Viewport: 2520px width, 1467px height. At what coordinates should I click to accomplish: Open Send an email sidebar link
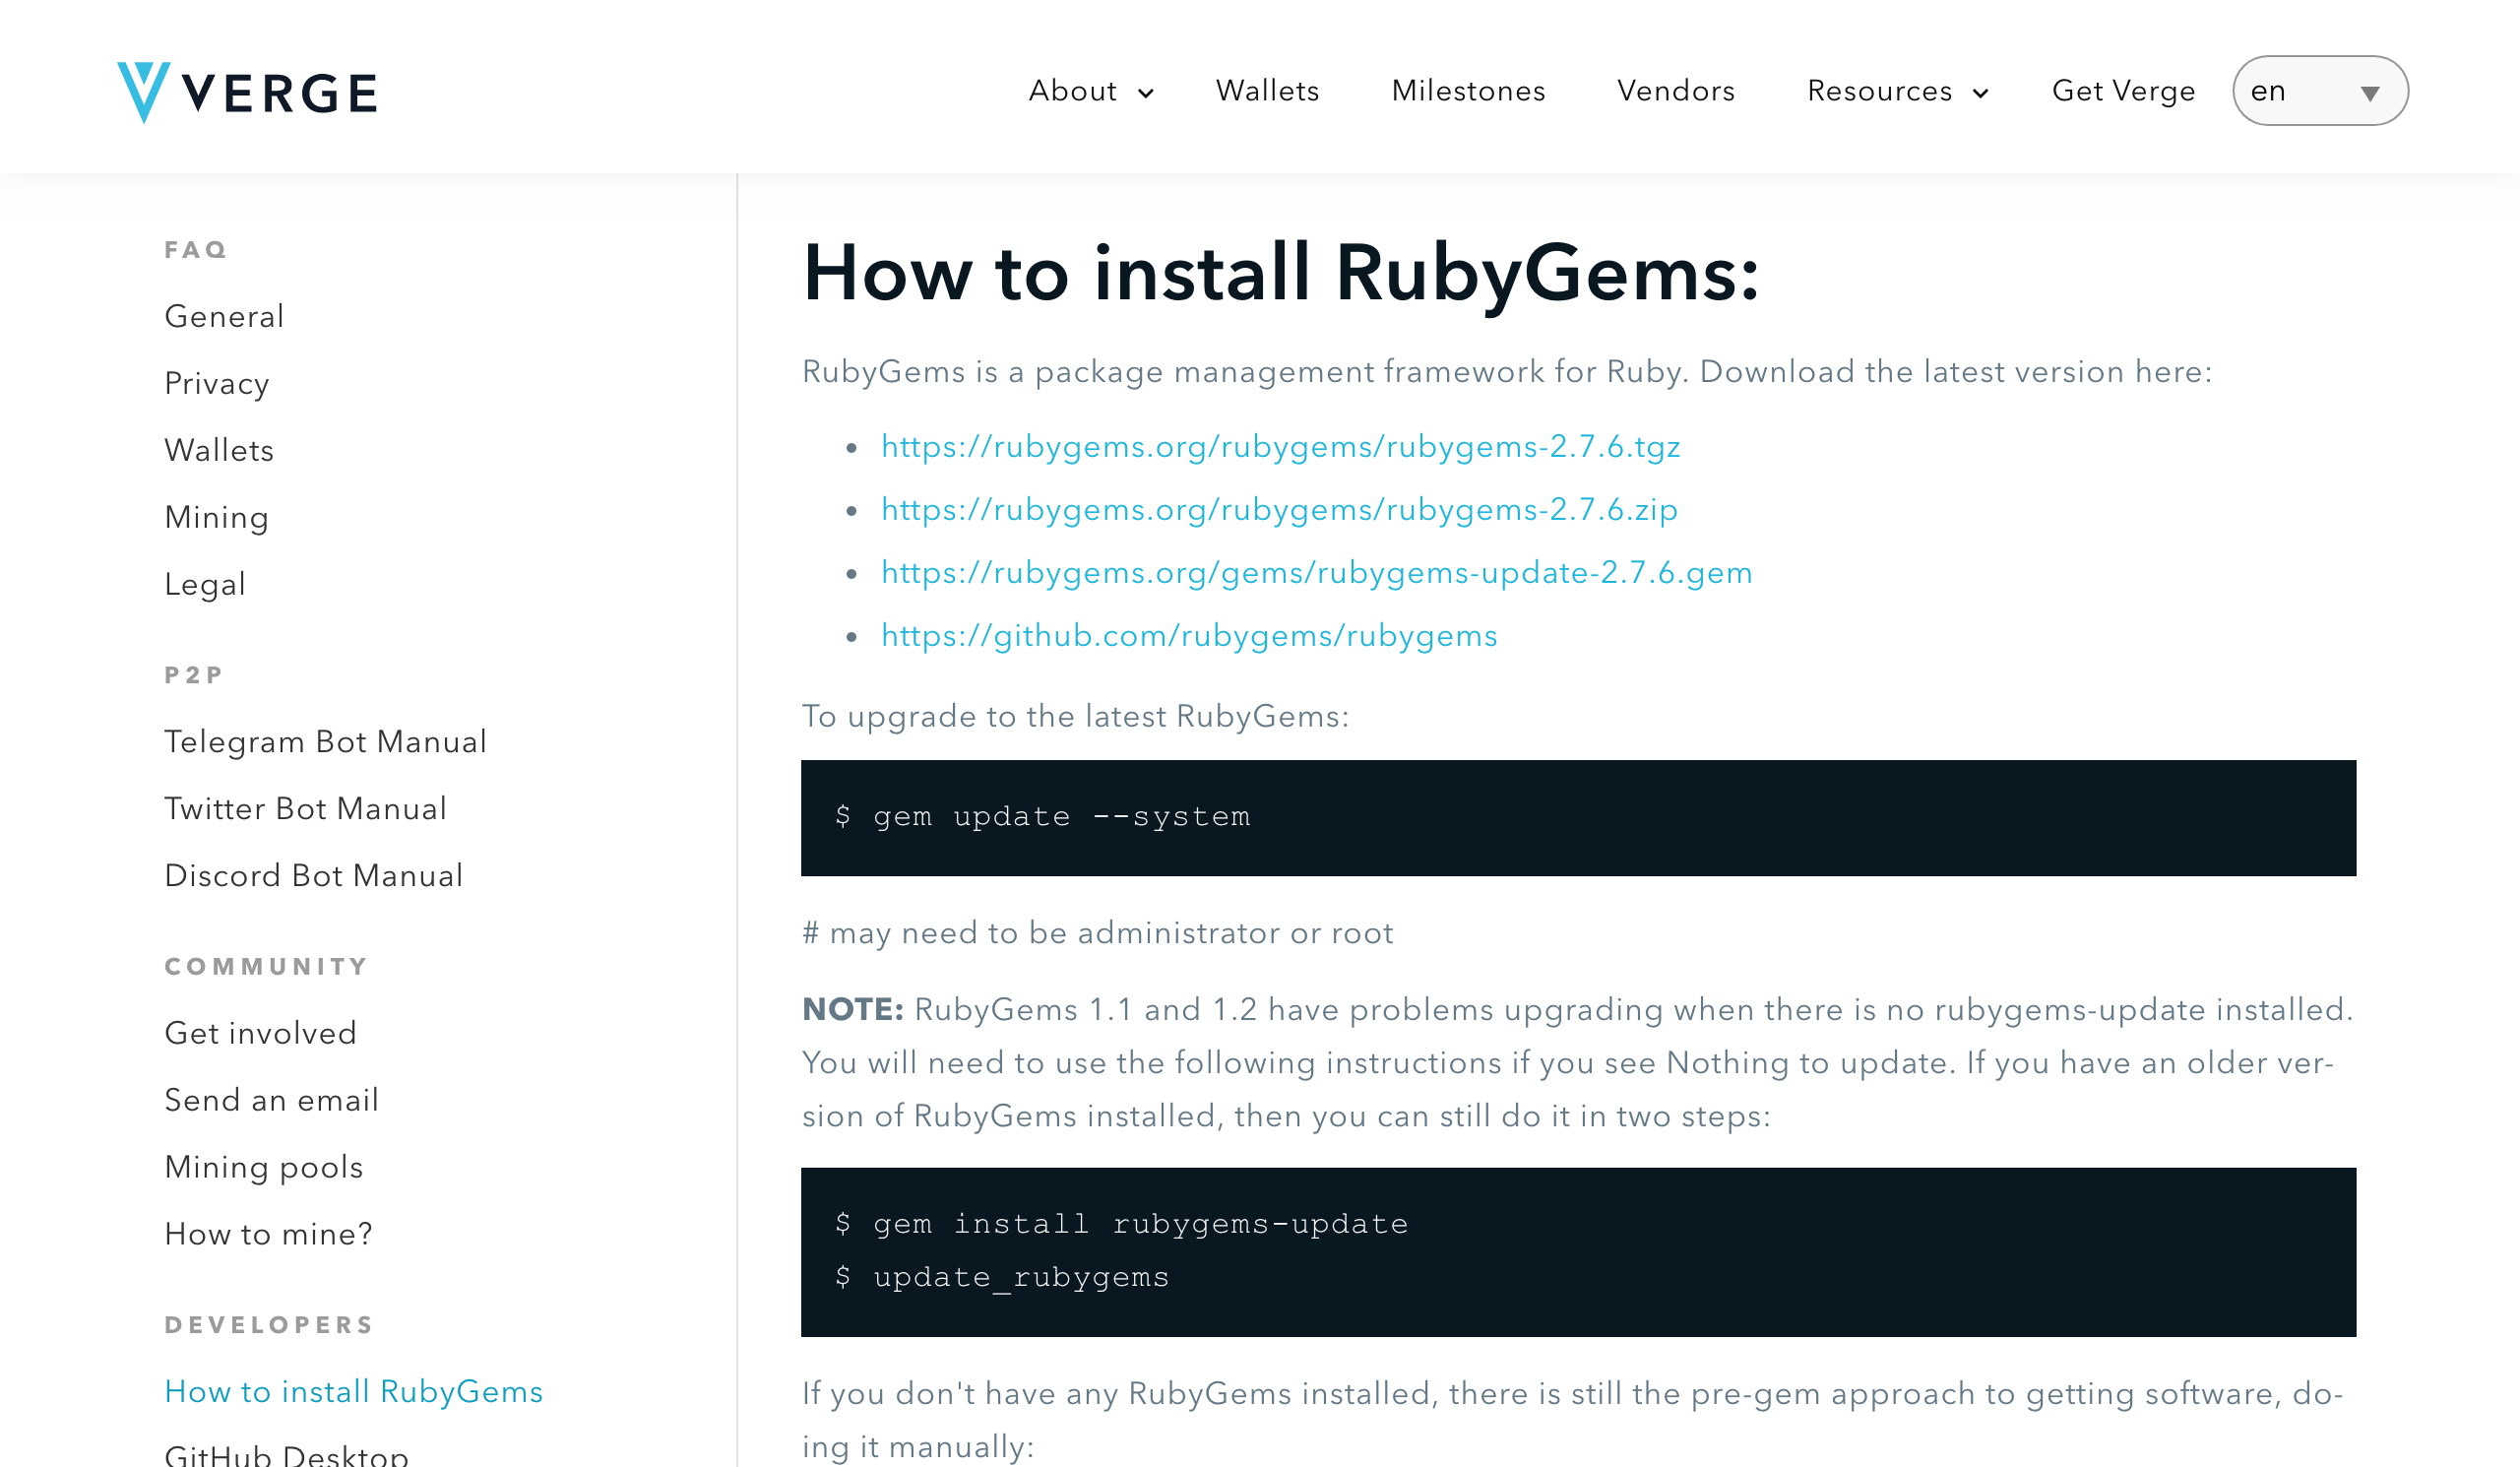pos(271,1100)
